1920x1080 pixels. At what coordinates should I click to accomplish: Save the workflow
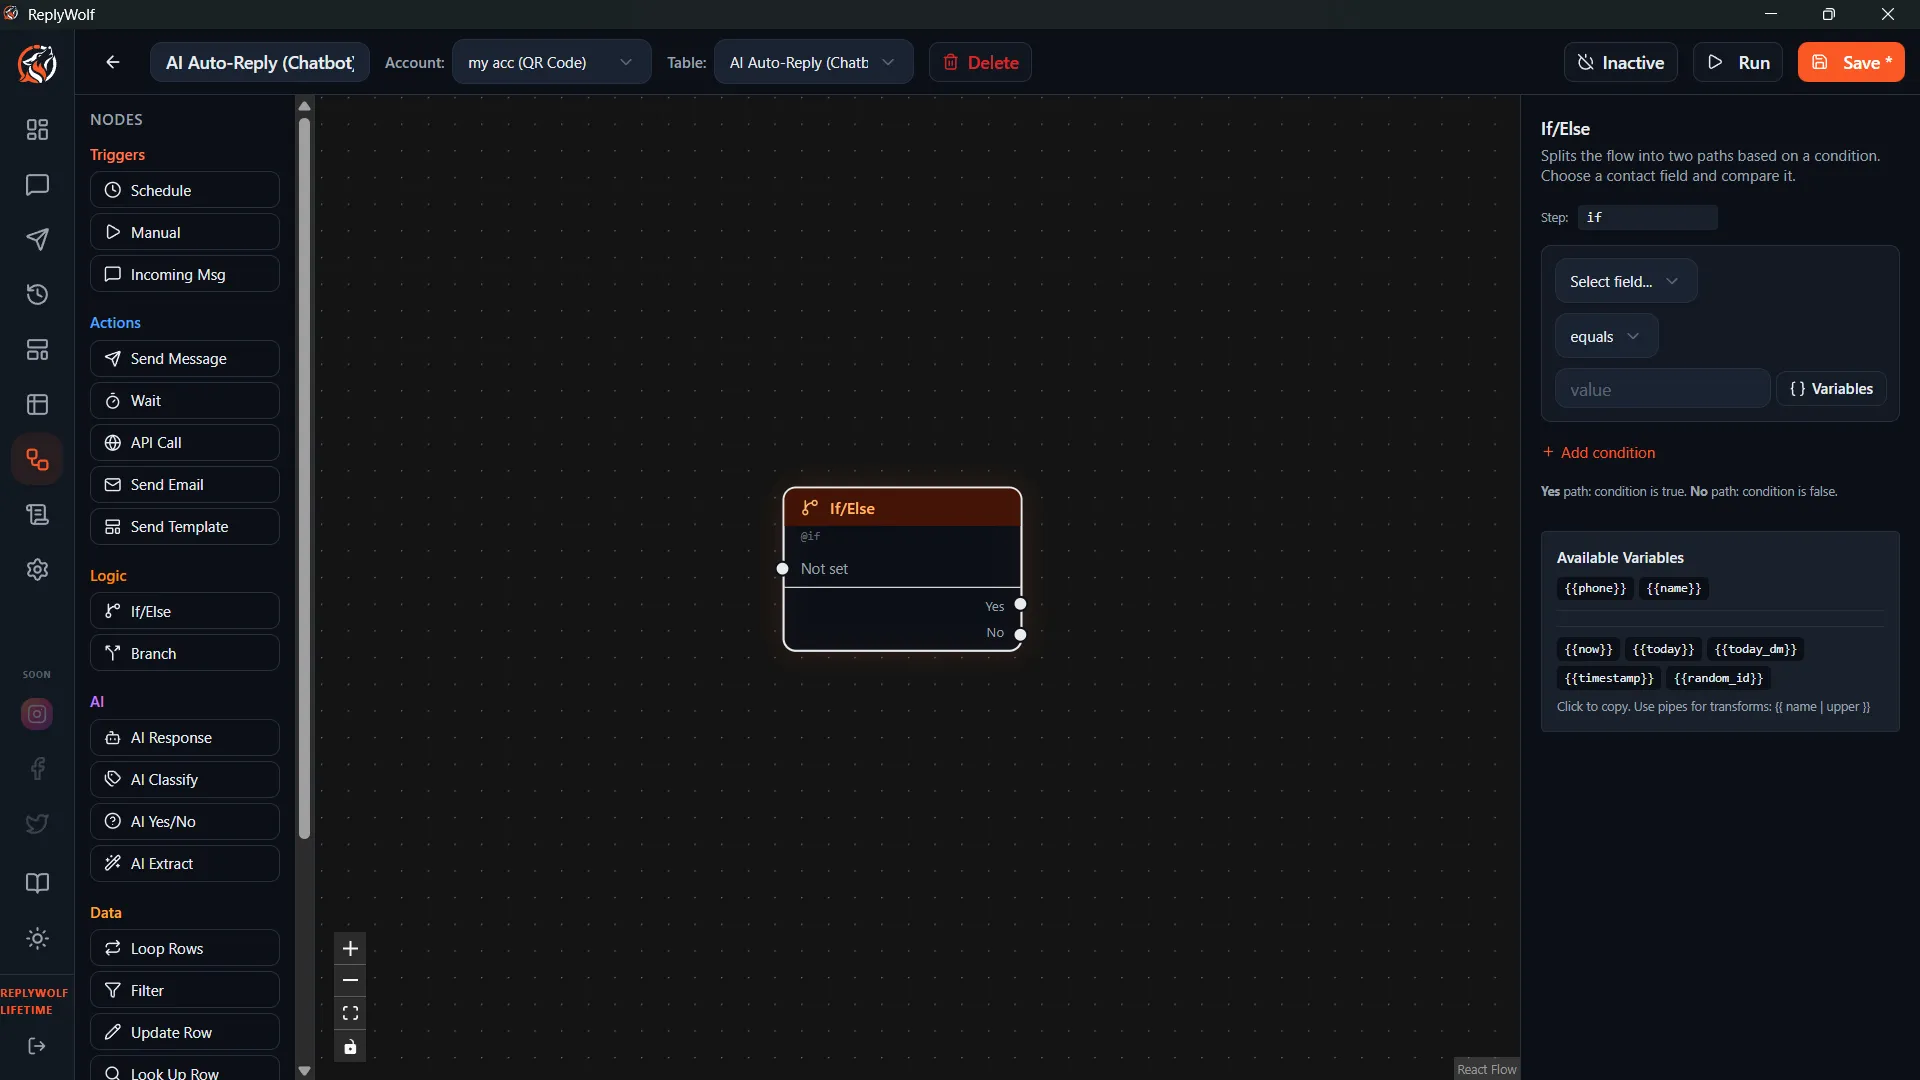[1851, 62]
